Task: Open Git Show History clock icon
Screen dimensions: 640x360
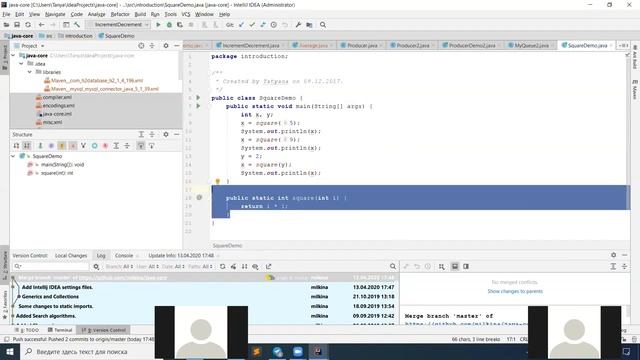Action: click(x=273, y=25)
